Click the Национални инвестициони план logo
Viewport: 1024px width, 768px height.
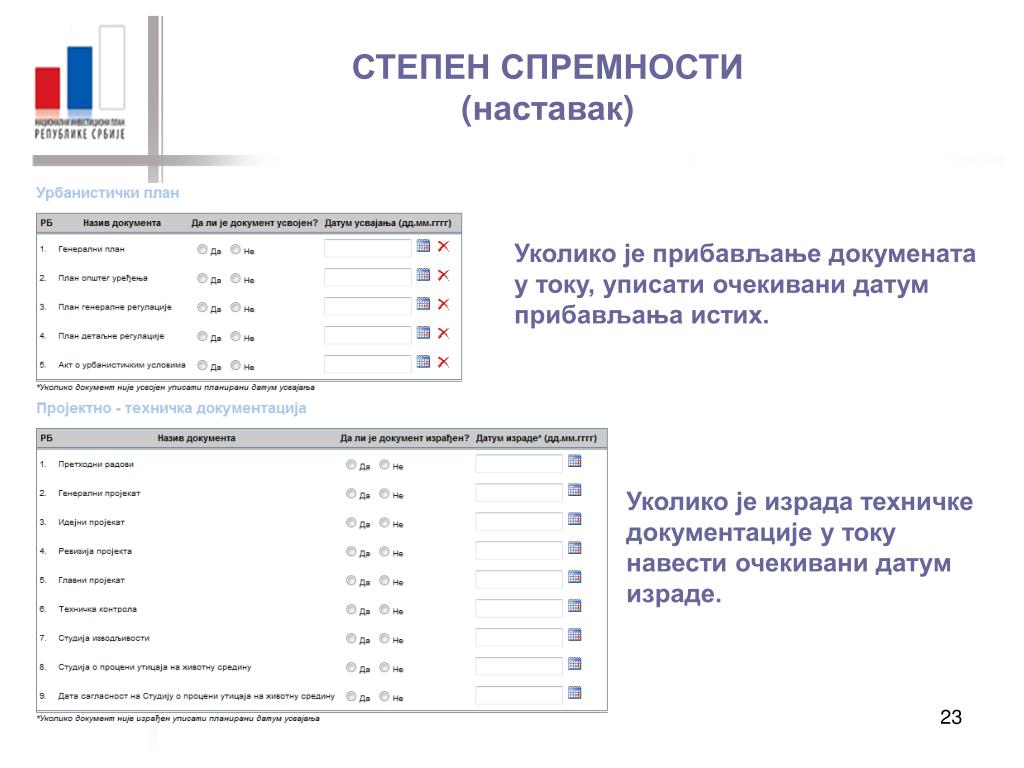[80, 82]
